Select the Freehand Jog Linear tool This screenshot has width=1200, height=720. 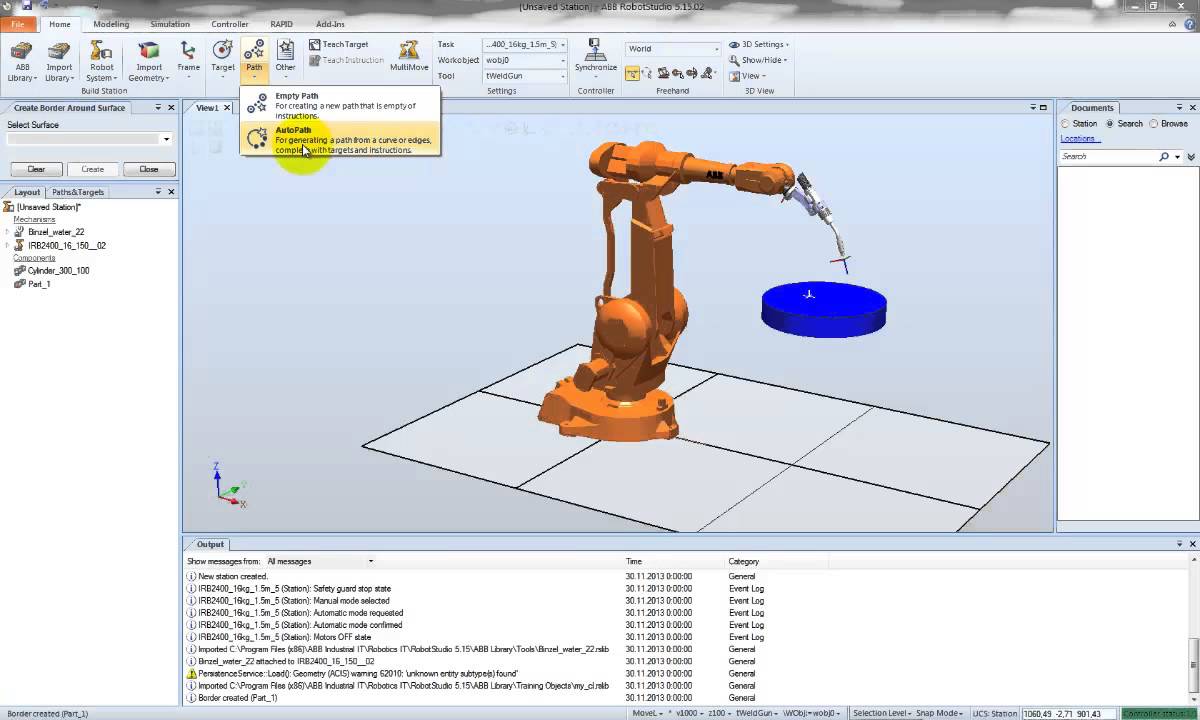[677, 73]
